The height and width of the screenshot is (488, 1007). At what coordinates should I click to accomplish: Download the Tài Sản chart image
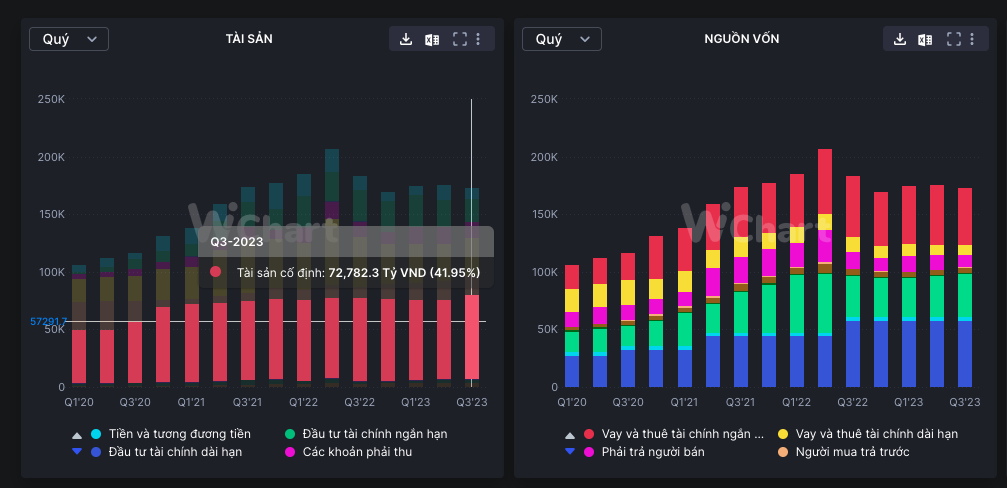point(406,39)
